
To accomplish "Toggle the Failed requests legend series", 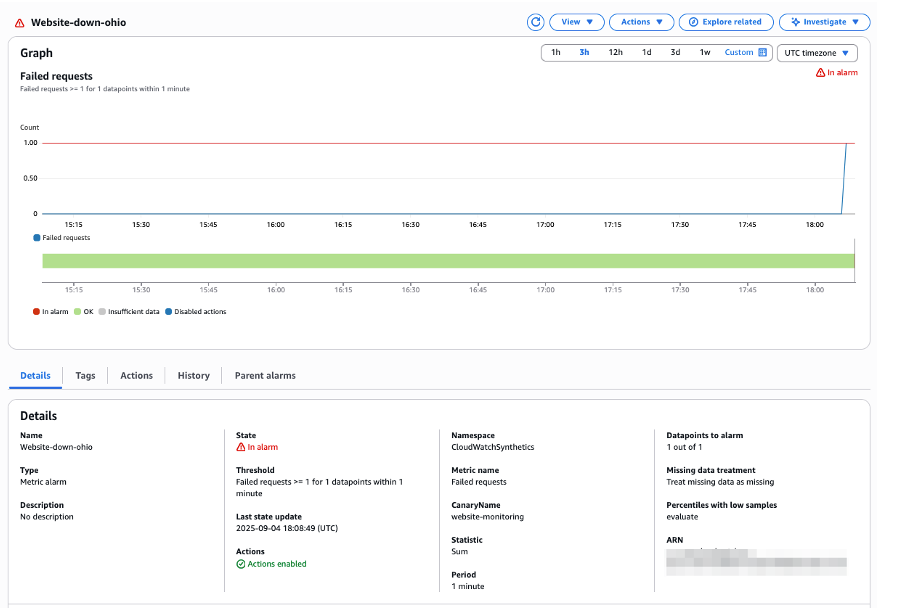I will click(62, 238).
